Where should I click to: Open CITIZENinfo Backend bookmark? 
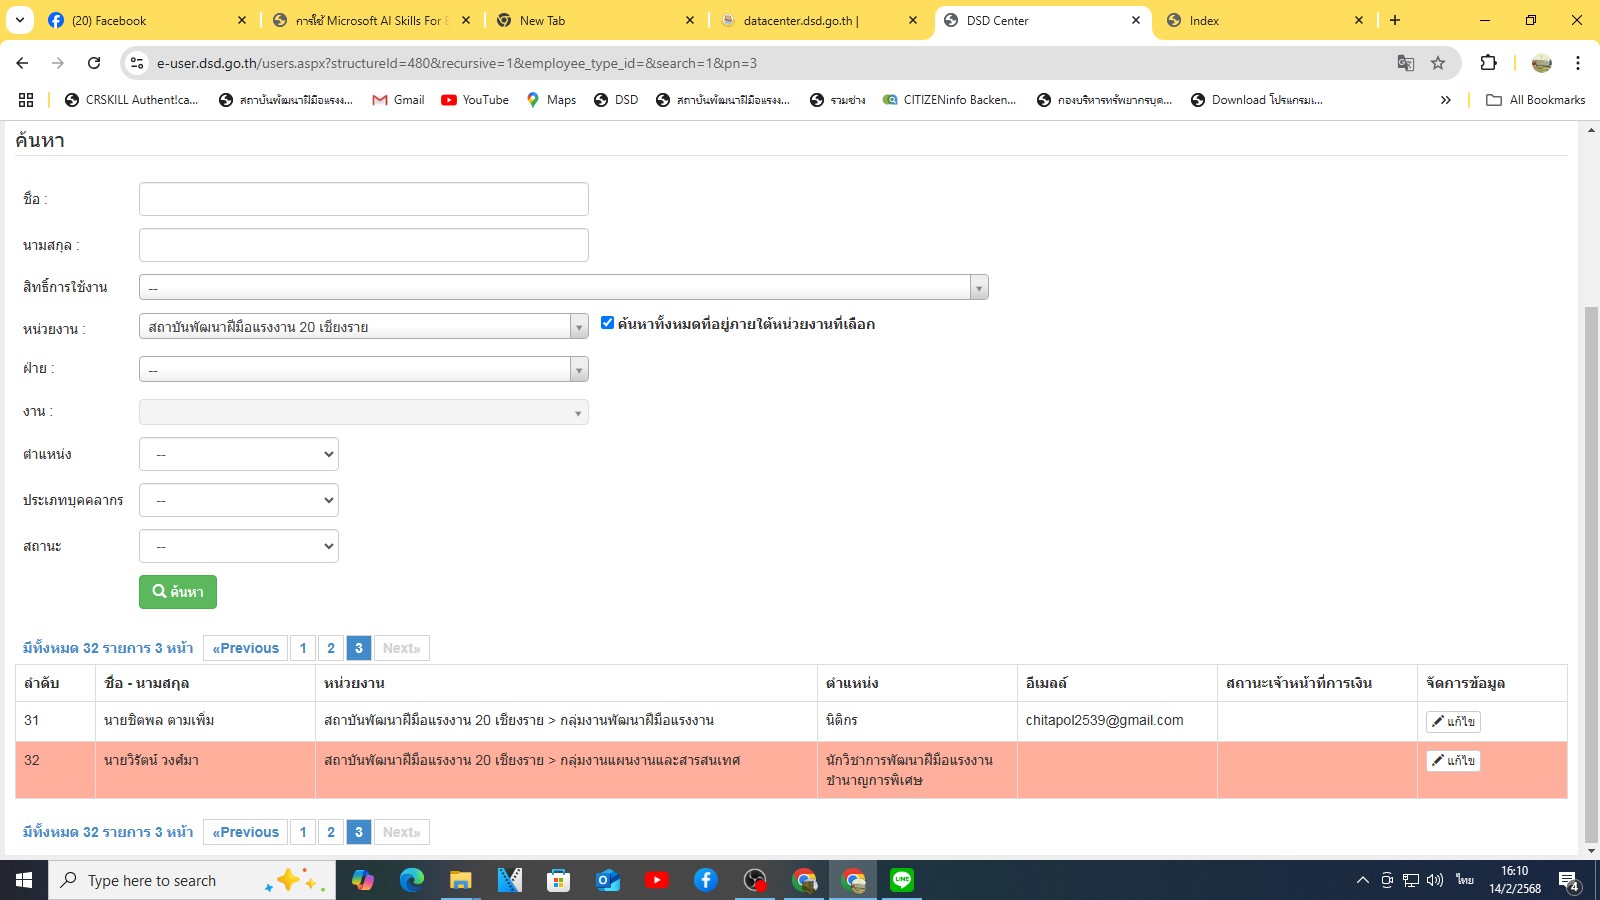[x=949, y=100]
